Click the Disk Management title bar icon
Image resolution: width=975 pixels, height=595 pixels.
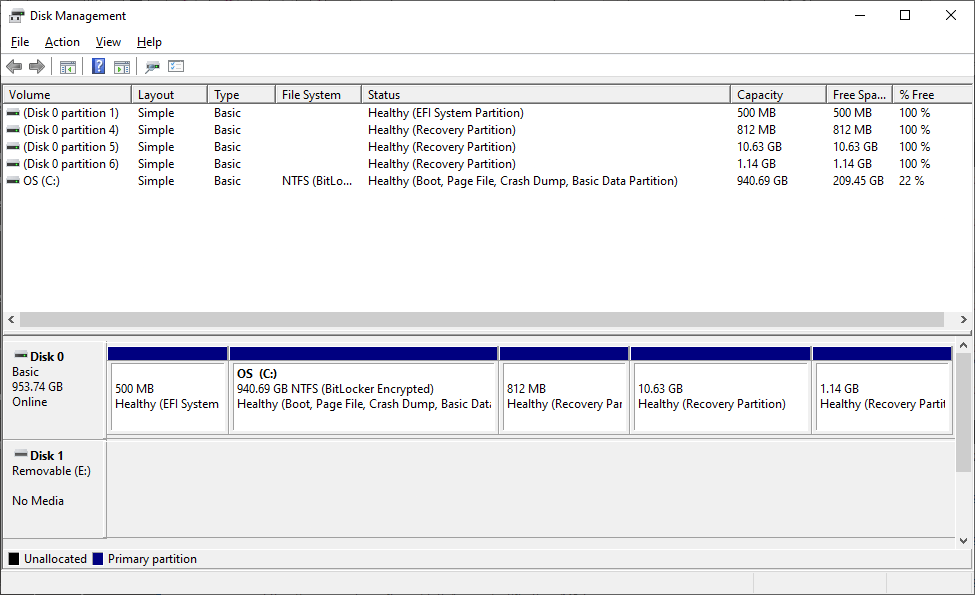(x=17, y=16)
